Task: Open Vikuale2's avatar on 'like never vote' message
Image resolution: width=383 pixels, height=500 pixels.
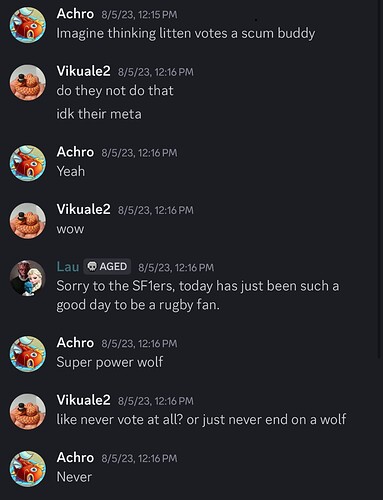Action: pyautogui.click(x=27, y=411)
